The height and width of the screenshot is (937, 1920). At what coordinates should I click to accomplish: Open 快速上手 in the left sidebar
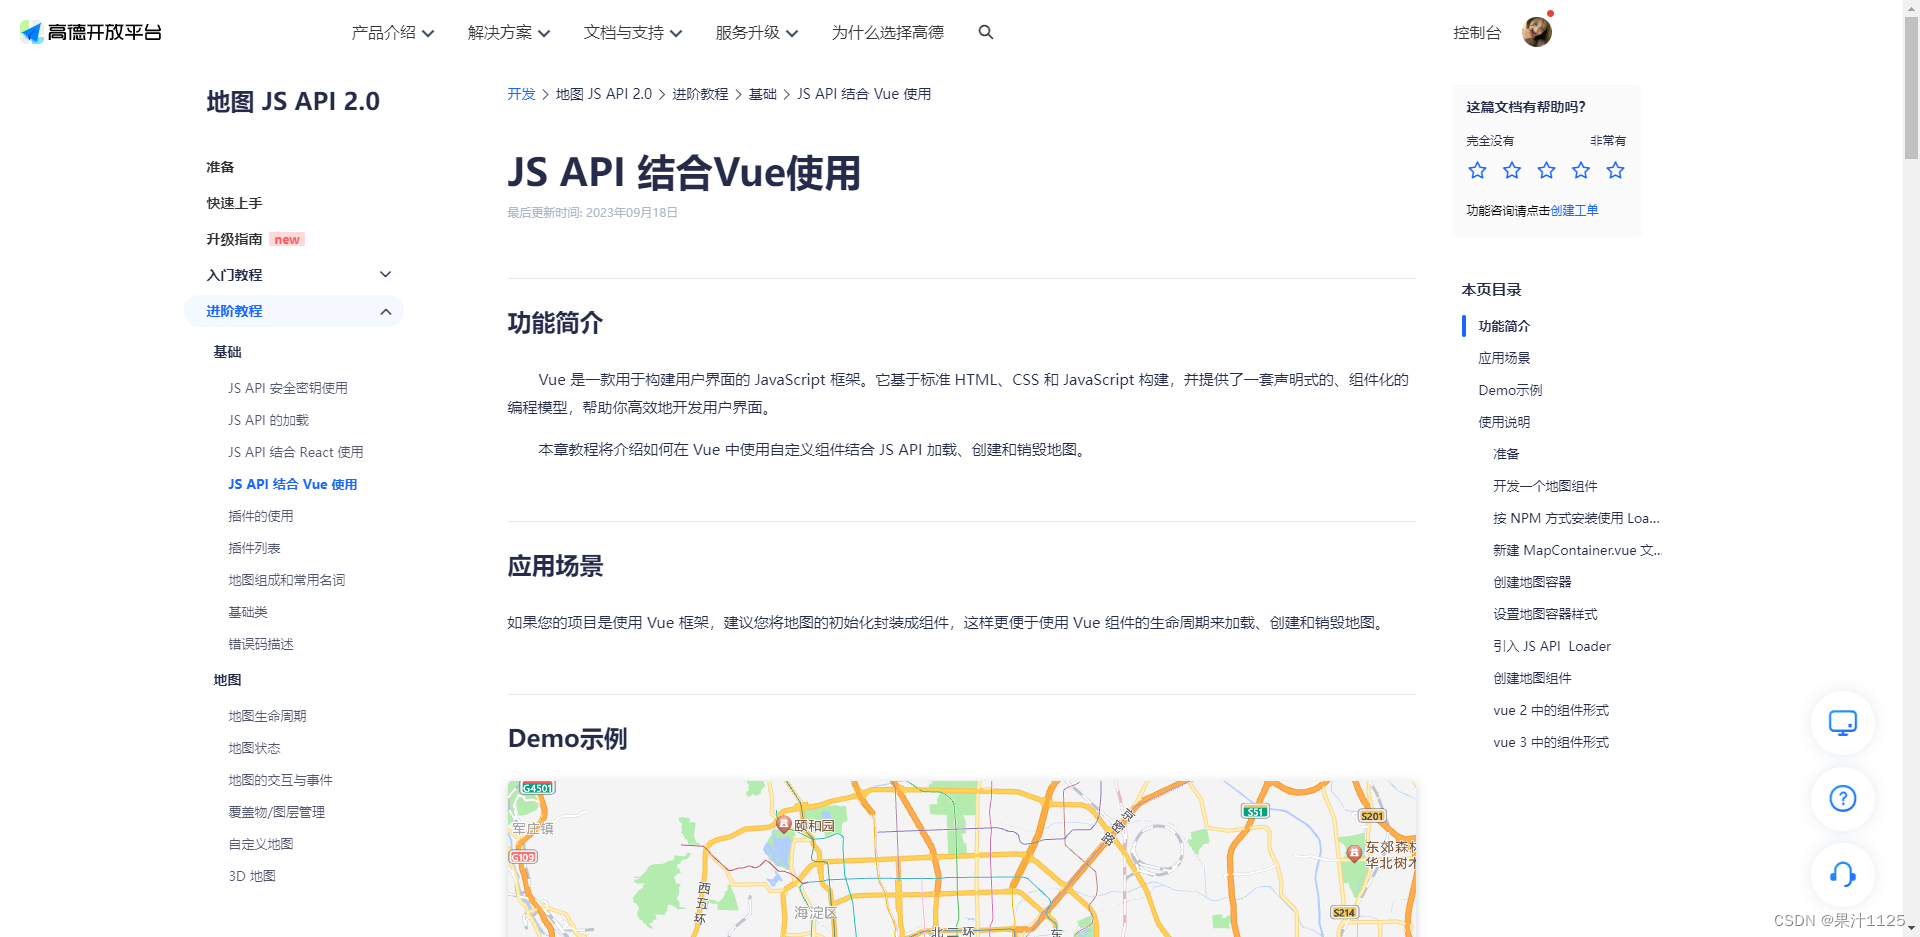point(234,203)
